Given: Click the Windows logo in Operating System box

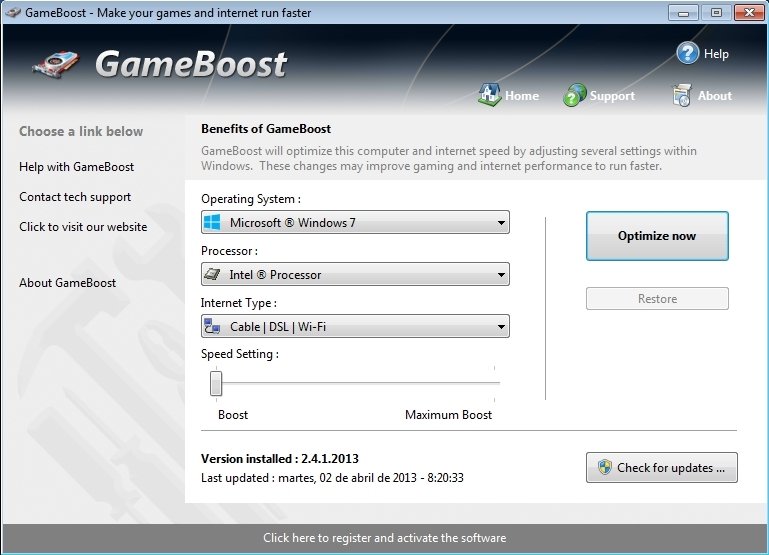Looking at the screenshot, I should [x=212, y=222].
